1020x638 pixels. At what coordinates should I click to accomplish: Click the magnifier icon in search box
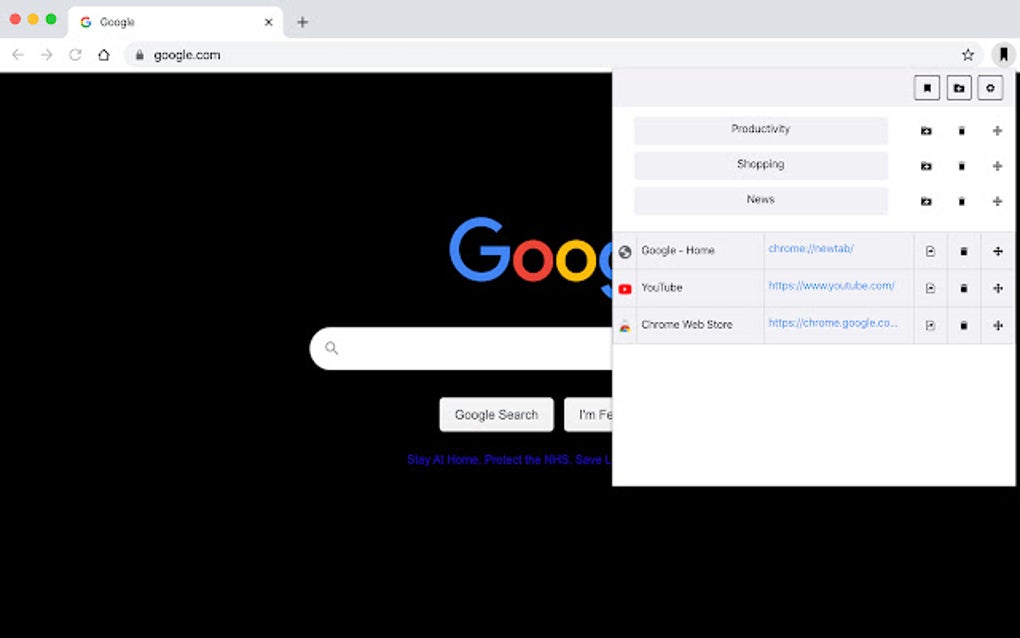[332, 349]
